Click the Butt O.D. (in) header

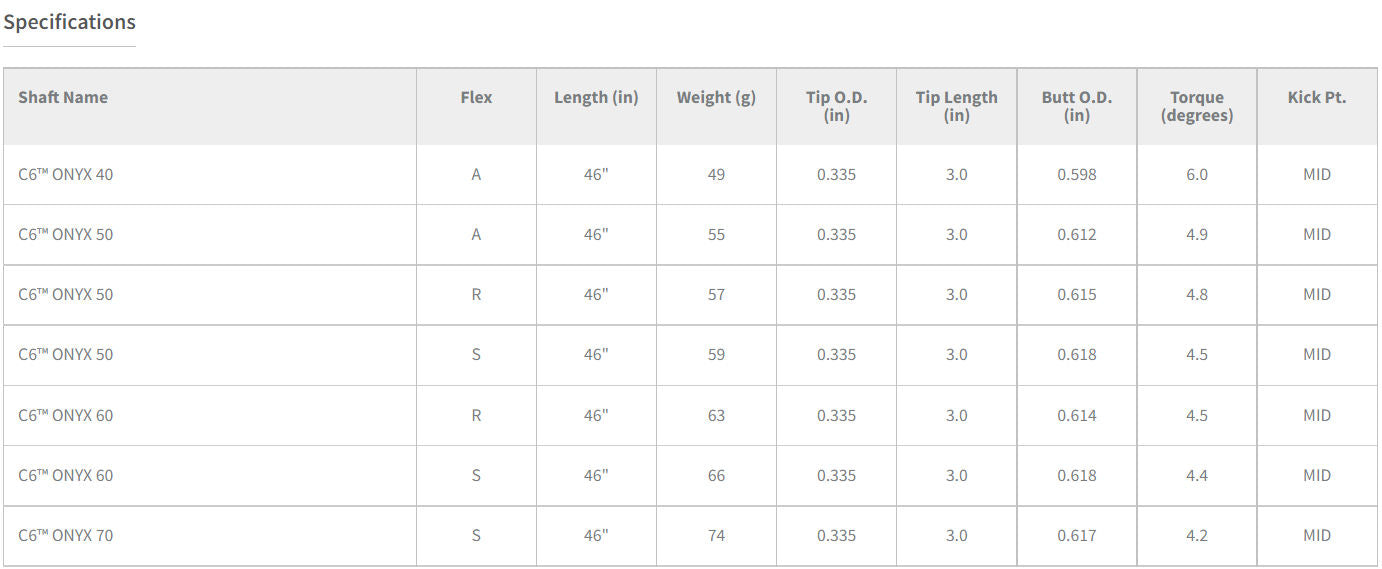pos(1076,106)
